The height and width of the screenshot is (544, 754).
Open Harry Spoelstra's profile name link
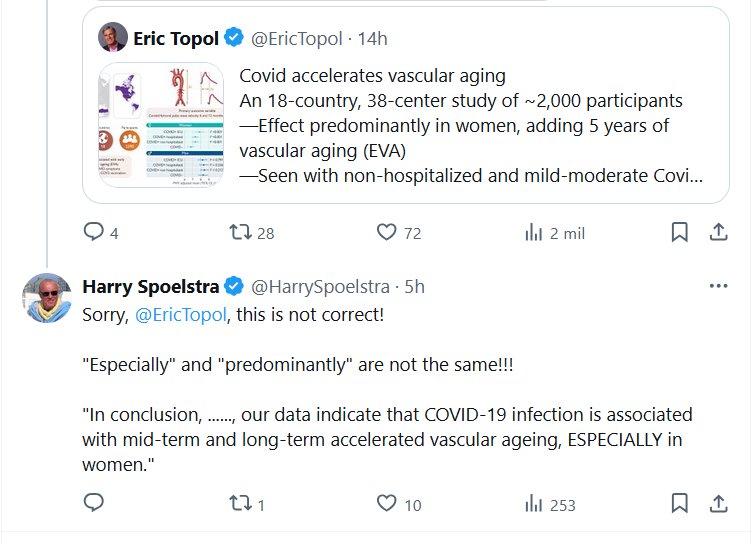pyautogui.click(x=152, y=287)
